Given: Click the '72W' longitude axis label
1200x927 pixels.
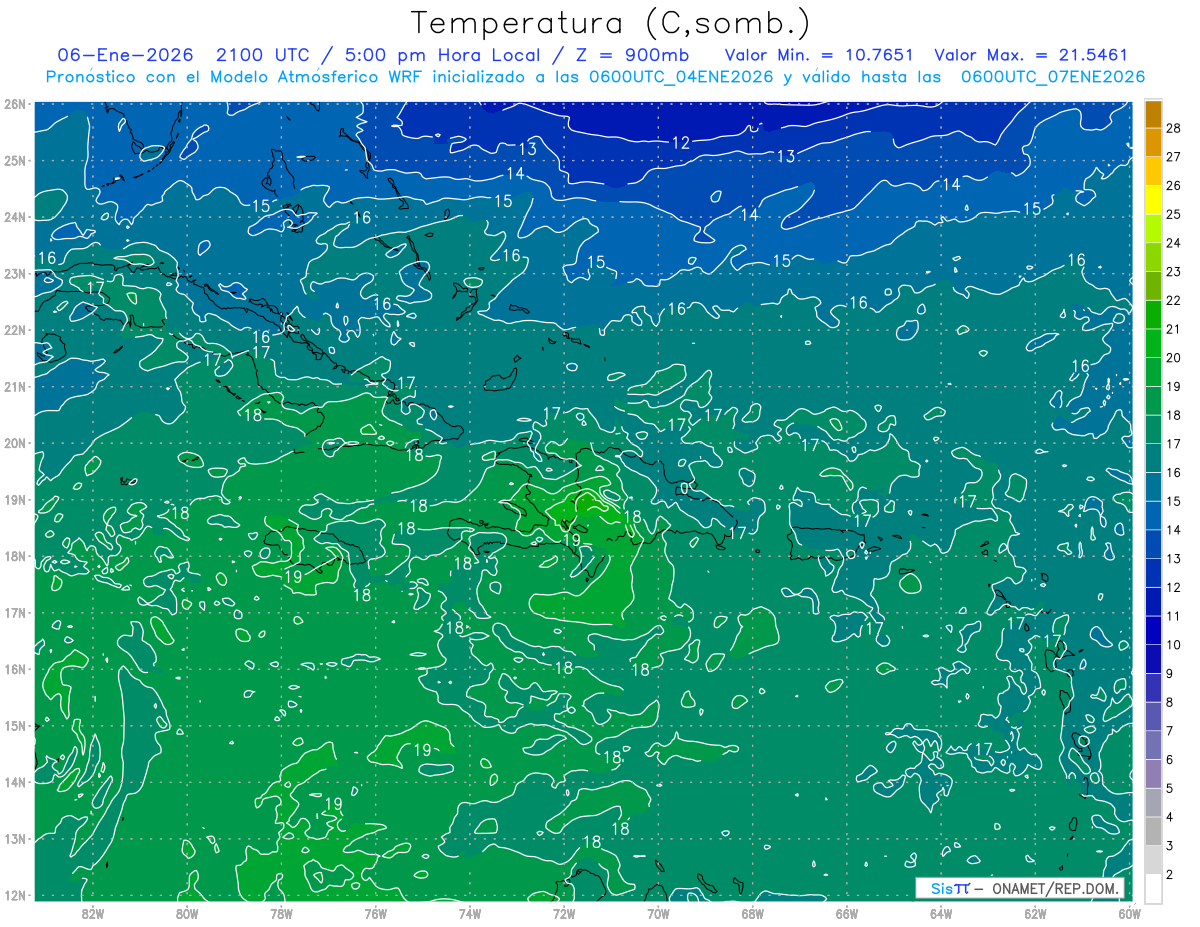Looking at the screenshot, I should (564, 913).
